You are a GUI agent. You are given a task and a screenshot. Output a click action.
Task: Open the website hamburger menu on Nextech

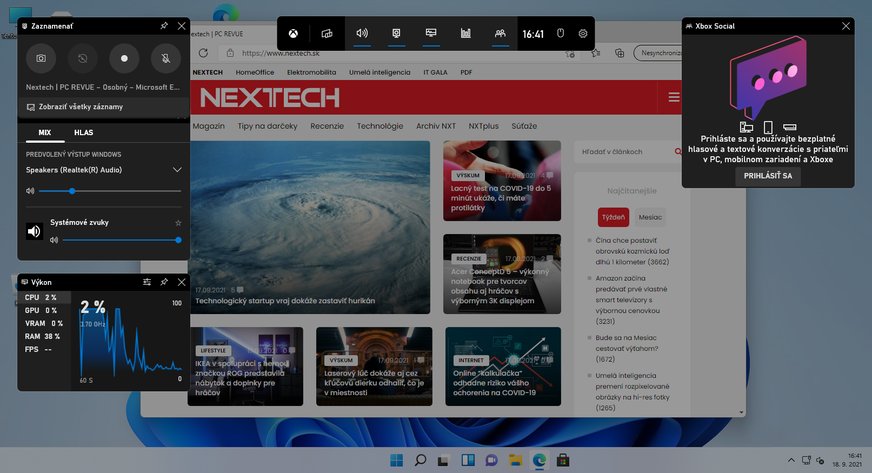coord(673,97)
